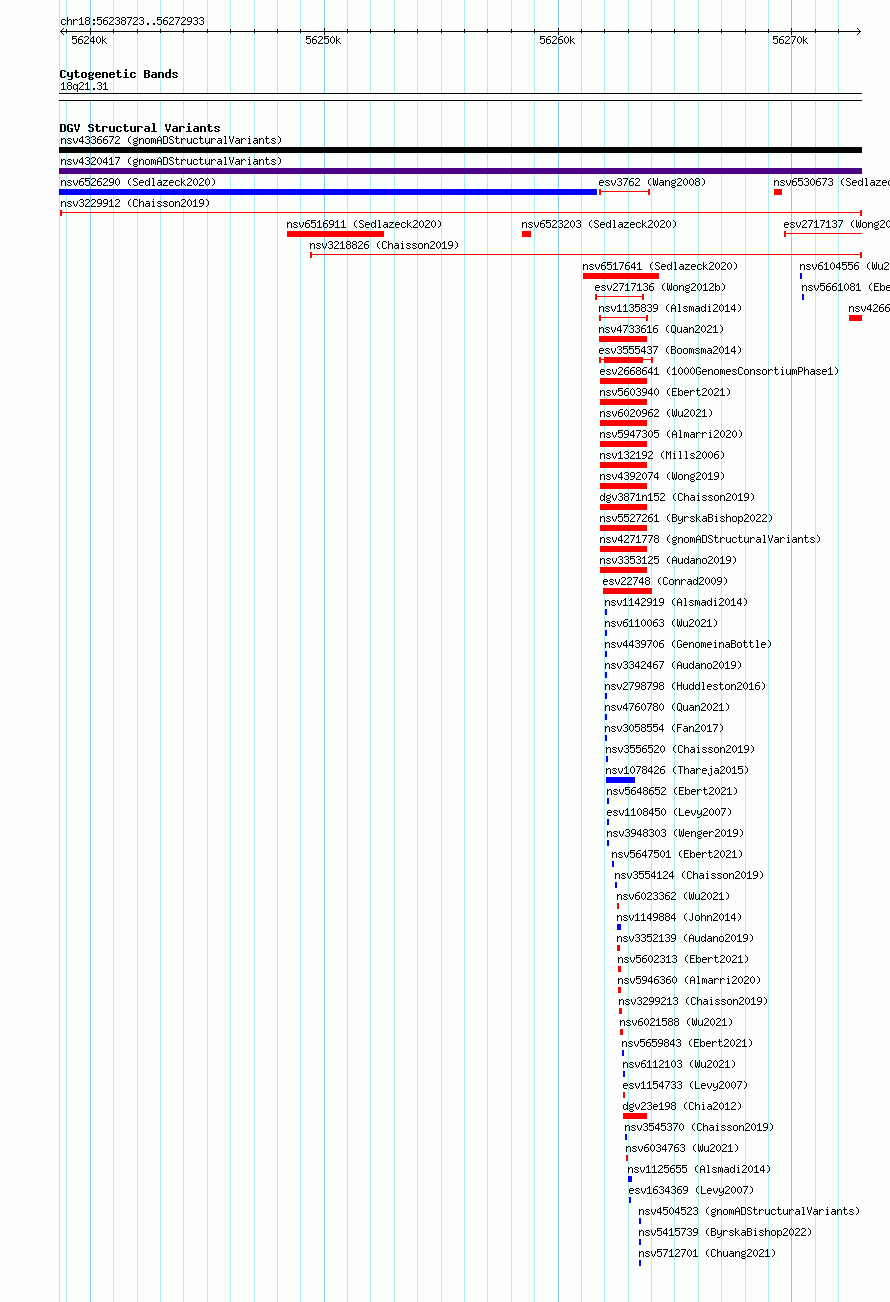The height and width of the screenshot is (1302, 890).
Task: Open esv2668641 (1000GenomesConsortiumPhase1) variant
Action: [x=719, y=371]
